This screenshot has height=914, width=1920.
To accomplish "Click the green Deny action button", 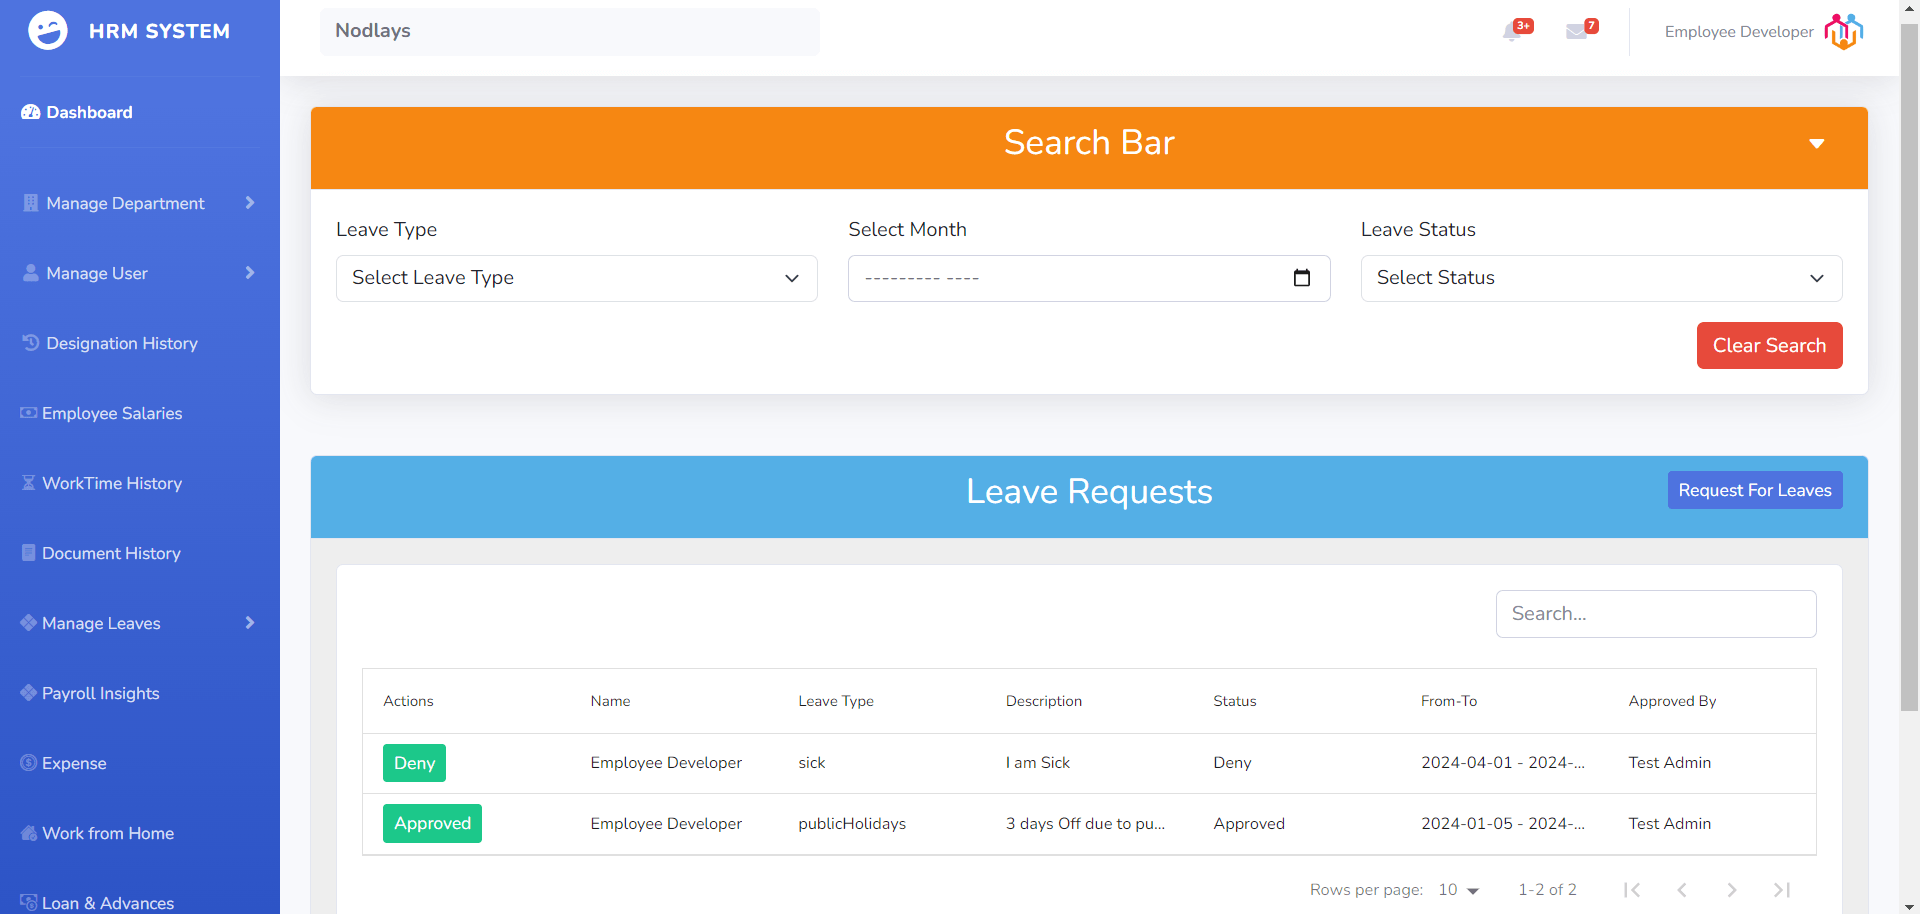I will click(x=414, y=763).
